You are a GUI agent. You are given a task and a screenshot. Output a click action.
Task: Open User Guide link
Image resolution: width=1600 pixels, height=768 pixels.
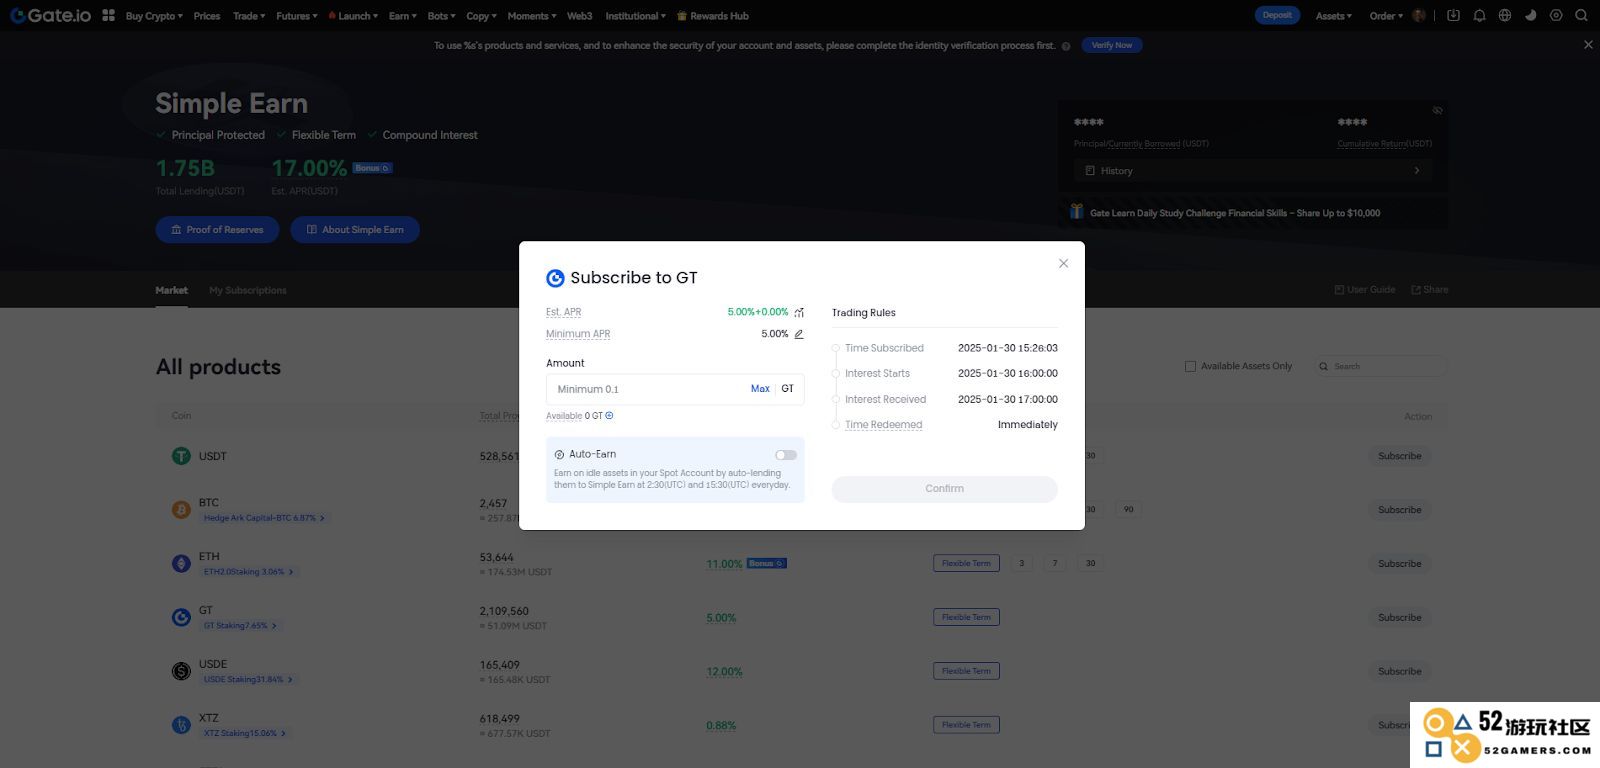coord(1365,290)
